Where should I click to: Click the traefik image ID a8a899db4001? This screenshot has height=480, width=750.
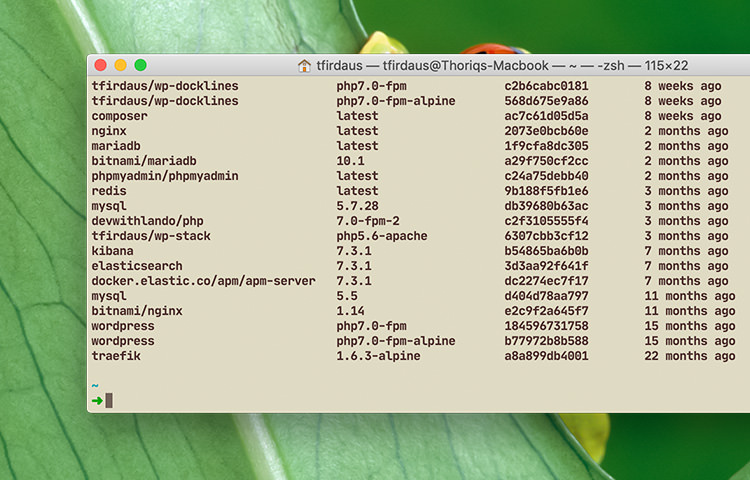(x=547, y=356)
